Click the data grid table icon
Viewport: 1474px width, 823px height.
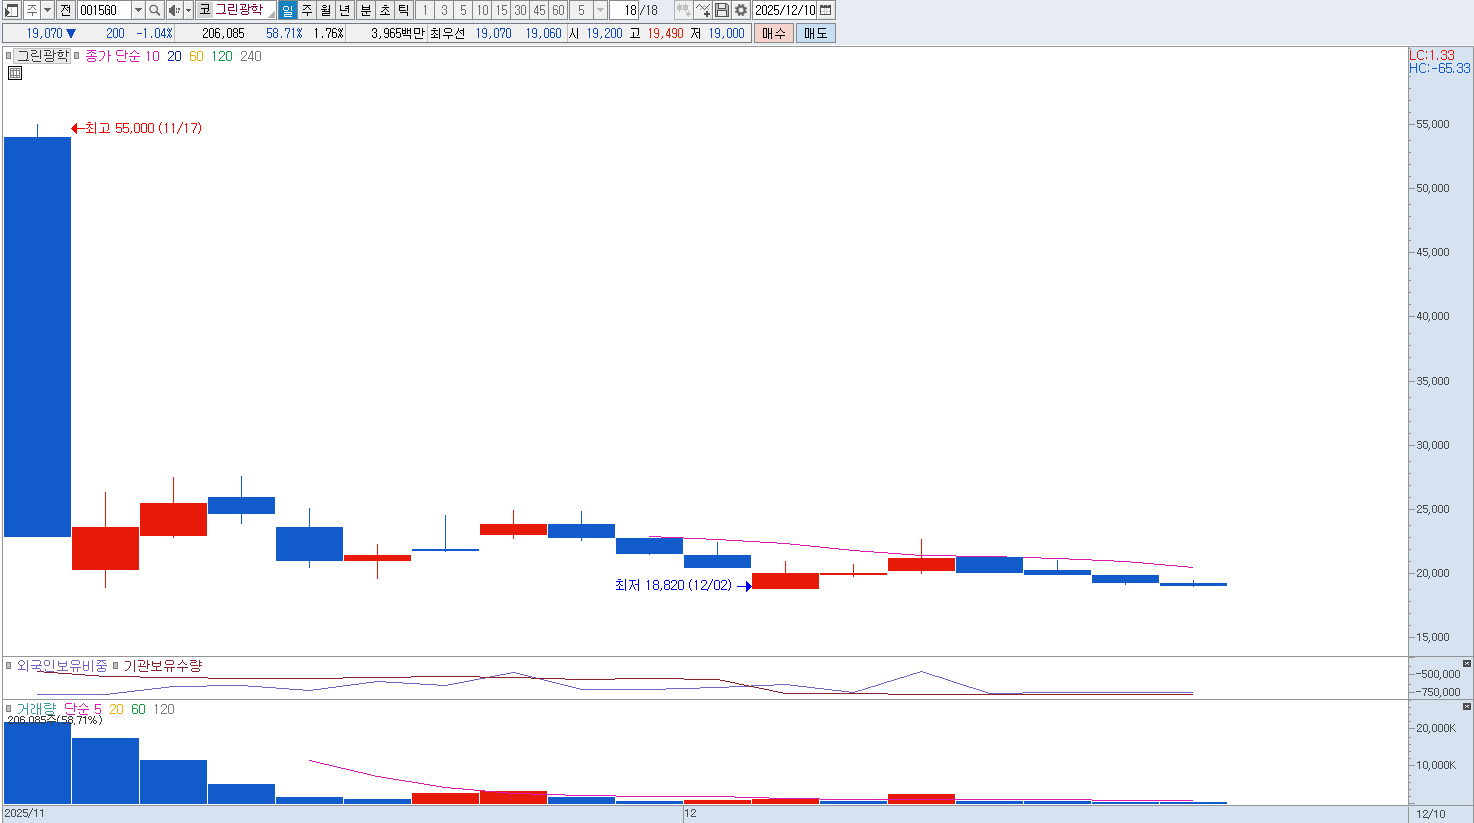pyautogui.click(x=15, y=73)
